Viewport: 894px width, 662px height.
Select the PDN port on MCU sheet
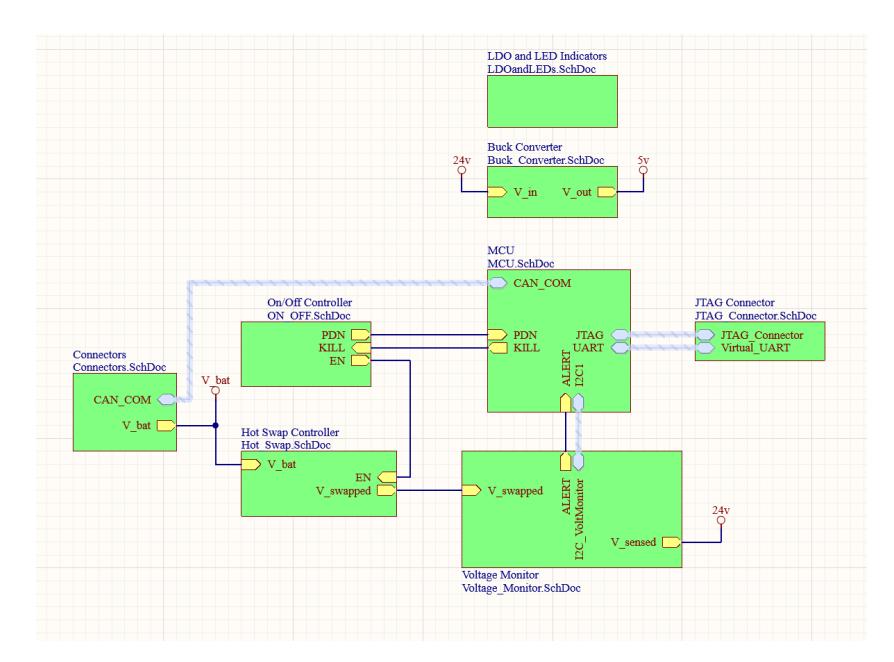tap(497, 335)
